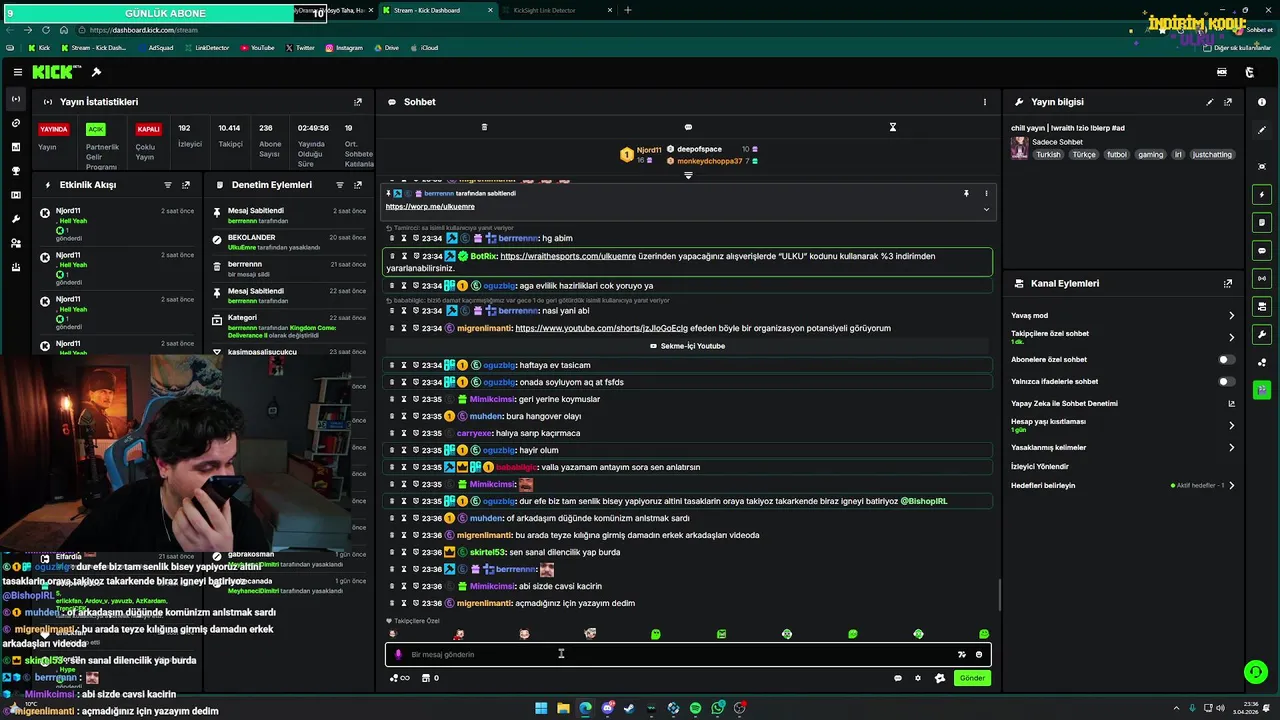Expand Yavaş mod settings
The width and height of the screenshot is (1280, 720).
[x=1231, y=316]
